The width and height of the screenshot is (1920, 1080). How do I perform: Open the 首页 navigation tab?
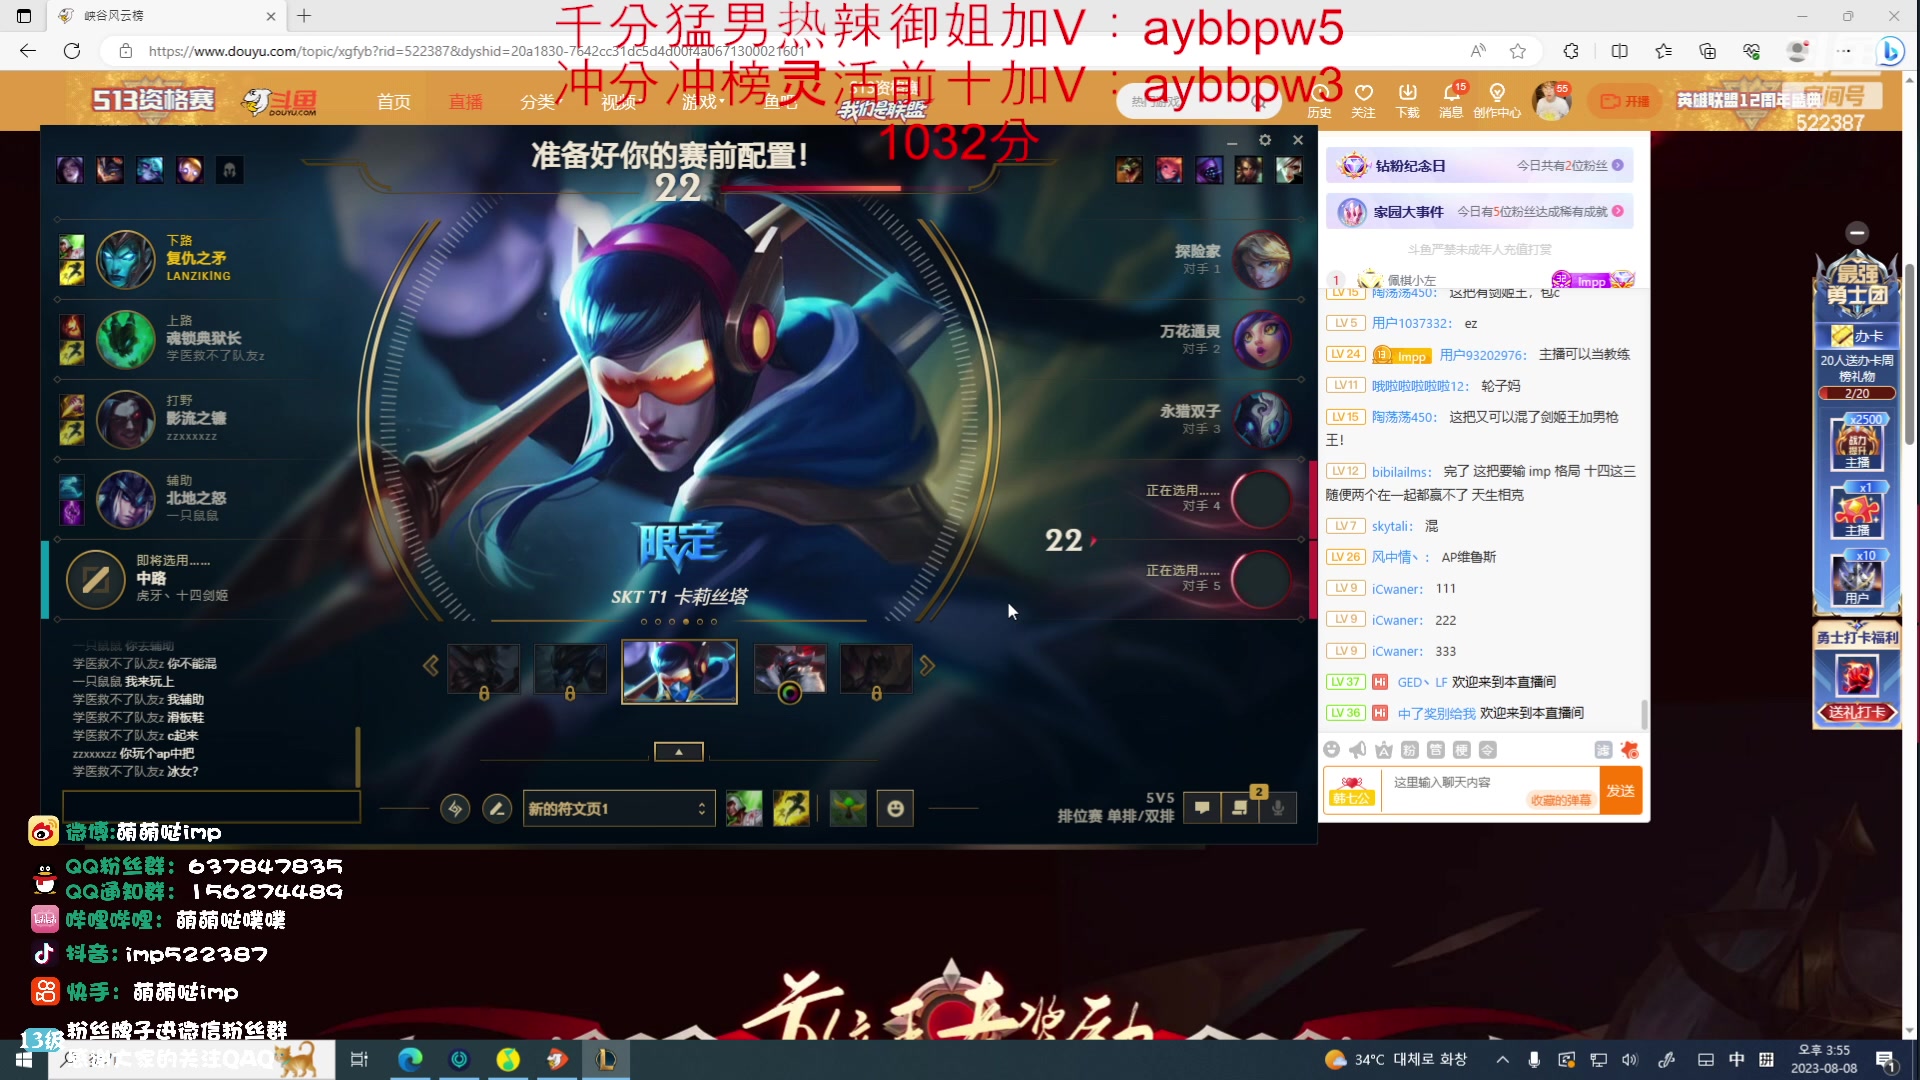tap(393, 102)
